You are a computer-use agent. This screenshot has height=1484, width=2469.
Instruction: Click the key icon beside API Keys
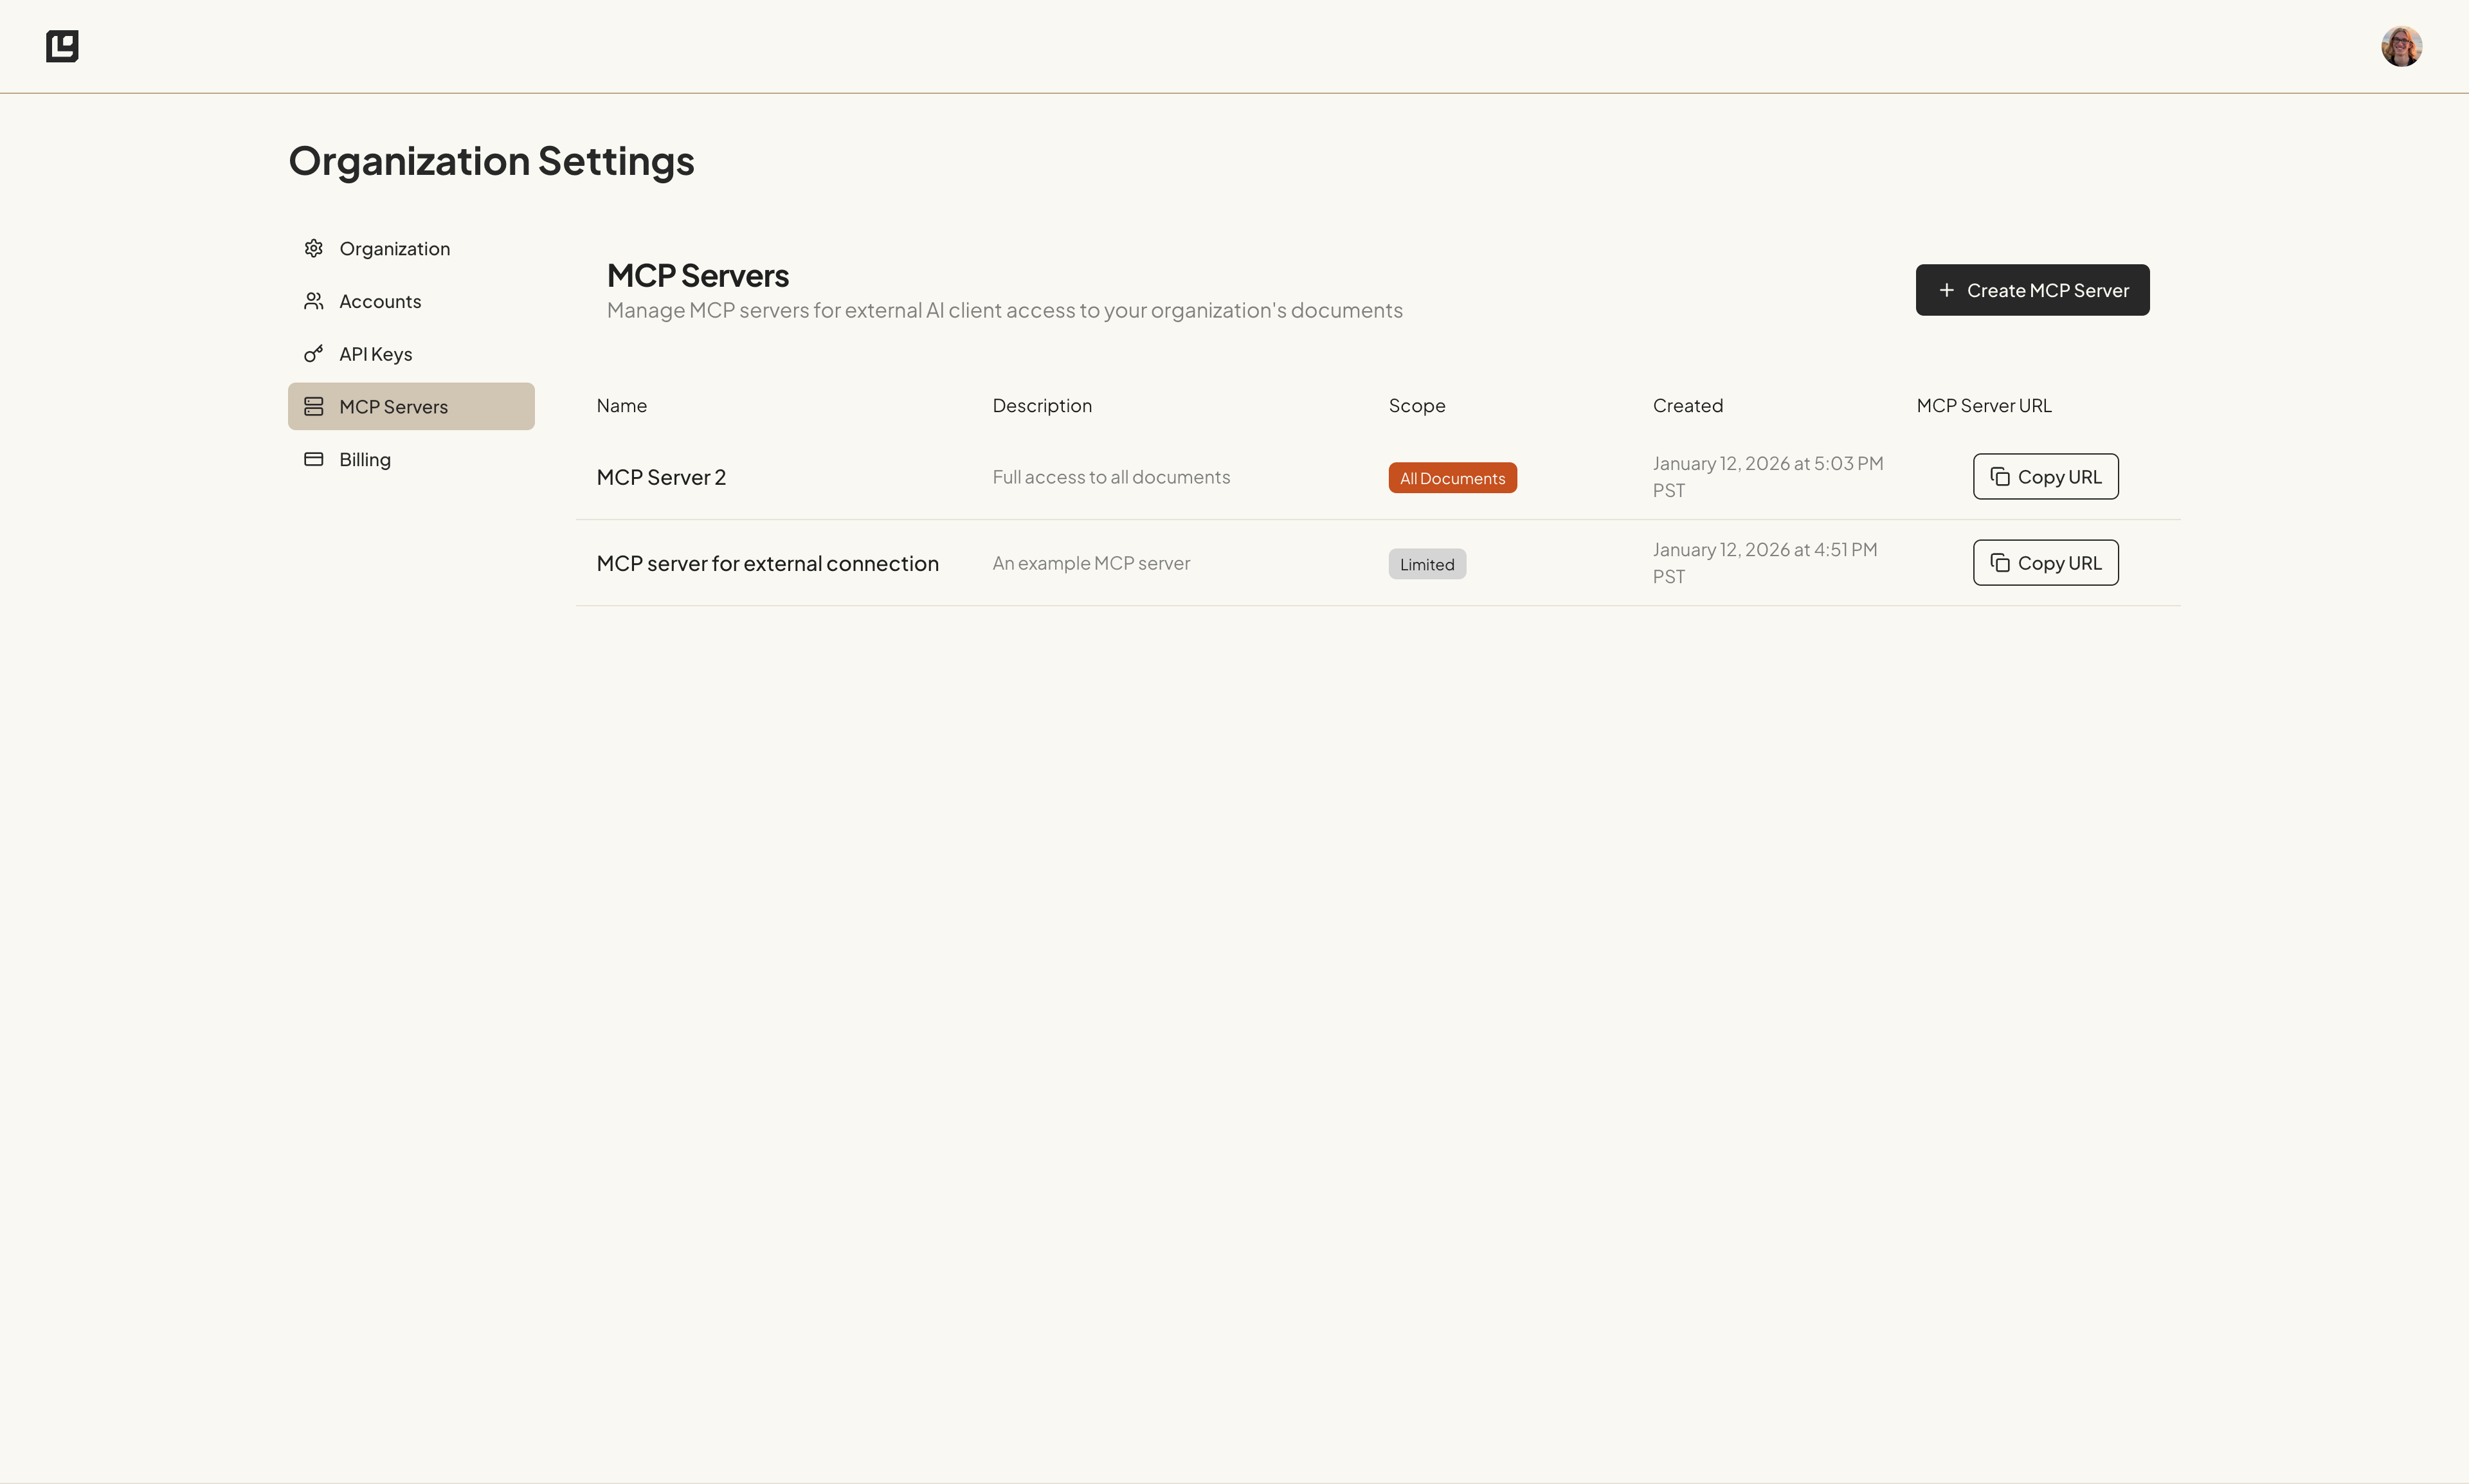coord(313,353)
